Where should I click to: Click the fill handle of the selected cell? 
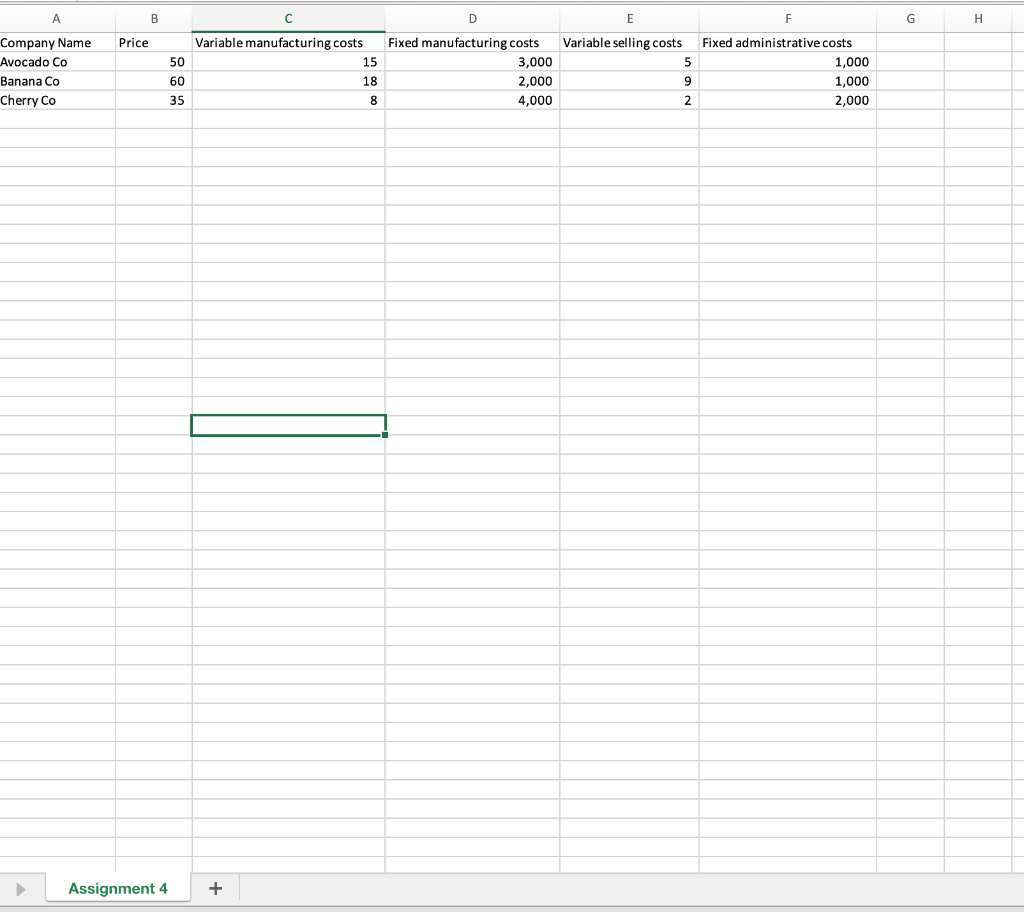(x=385, y=437)
